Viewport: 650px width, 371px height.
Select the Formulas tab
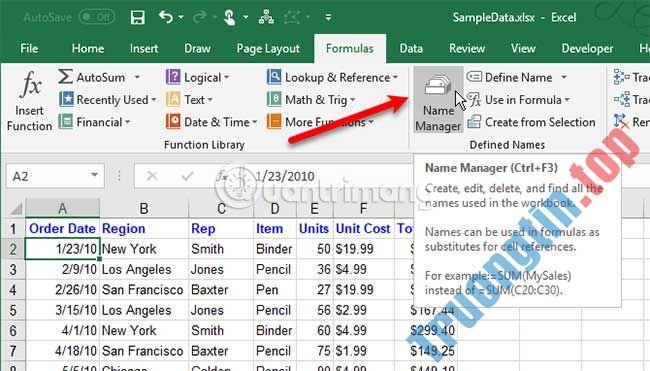tap(349, 48)
